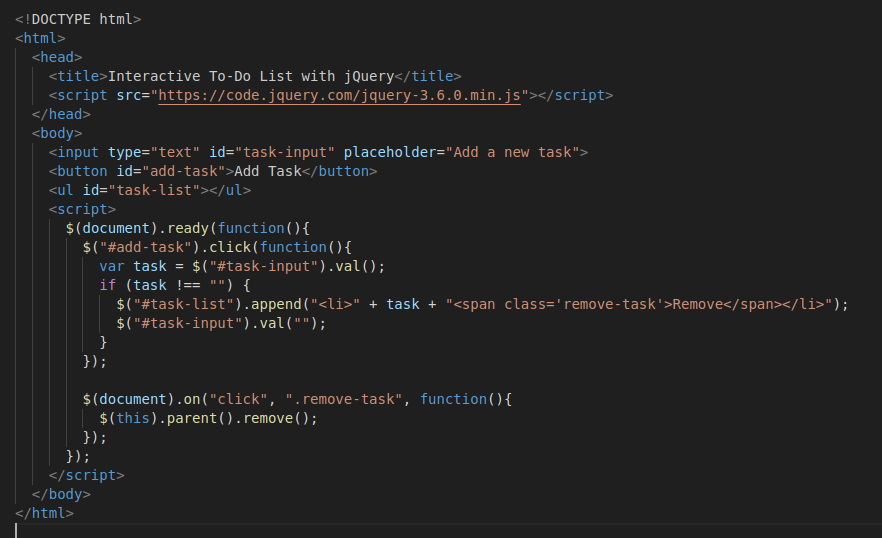882x538 pixels.
Task: Click the ready call on the document line
Action: pyautogui.click(x=188, y=228)
